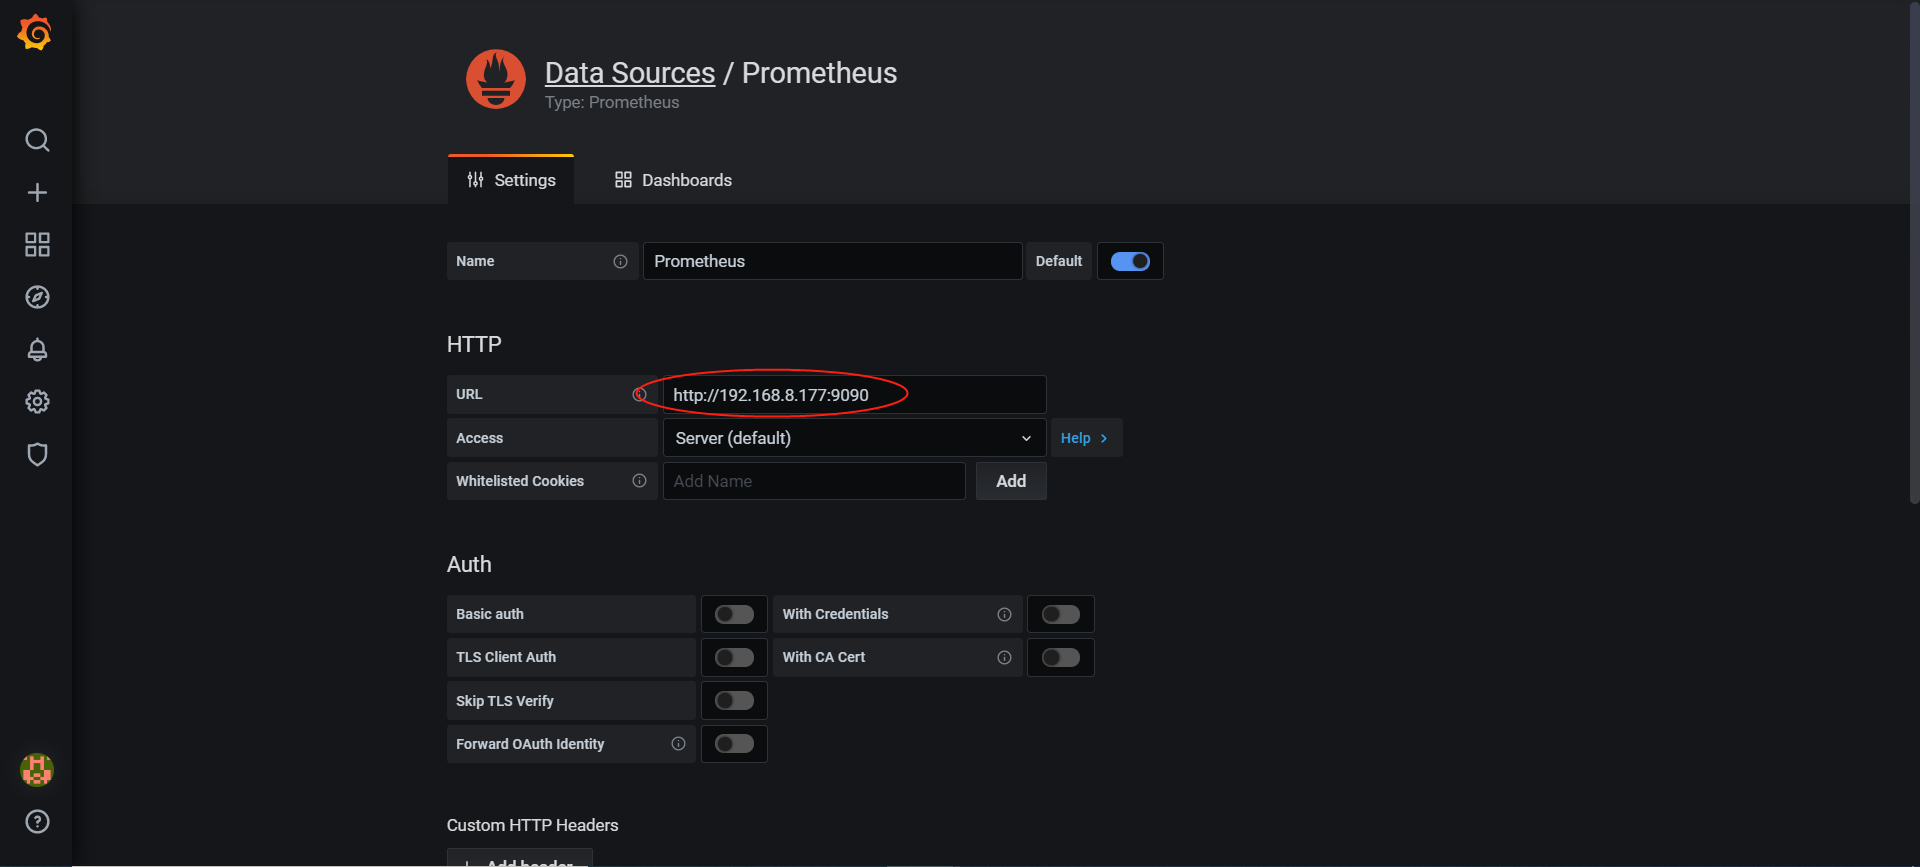Click the URL input field
The width and height of the screenshot is (1920, 867).
click(854, 395)
